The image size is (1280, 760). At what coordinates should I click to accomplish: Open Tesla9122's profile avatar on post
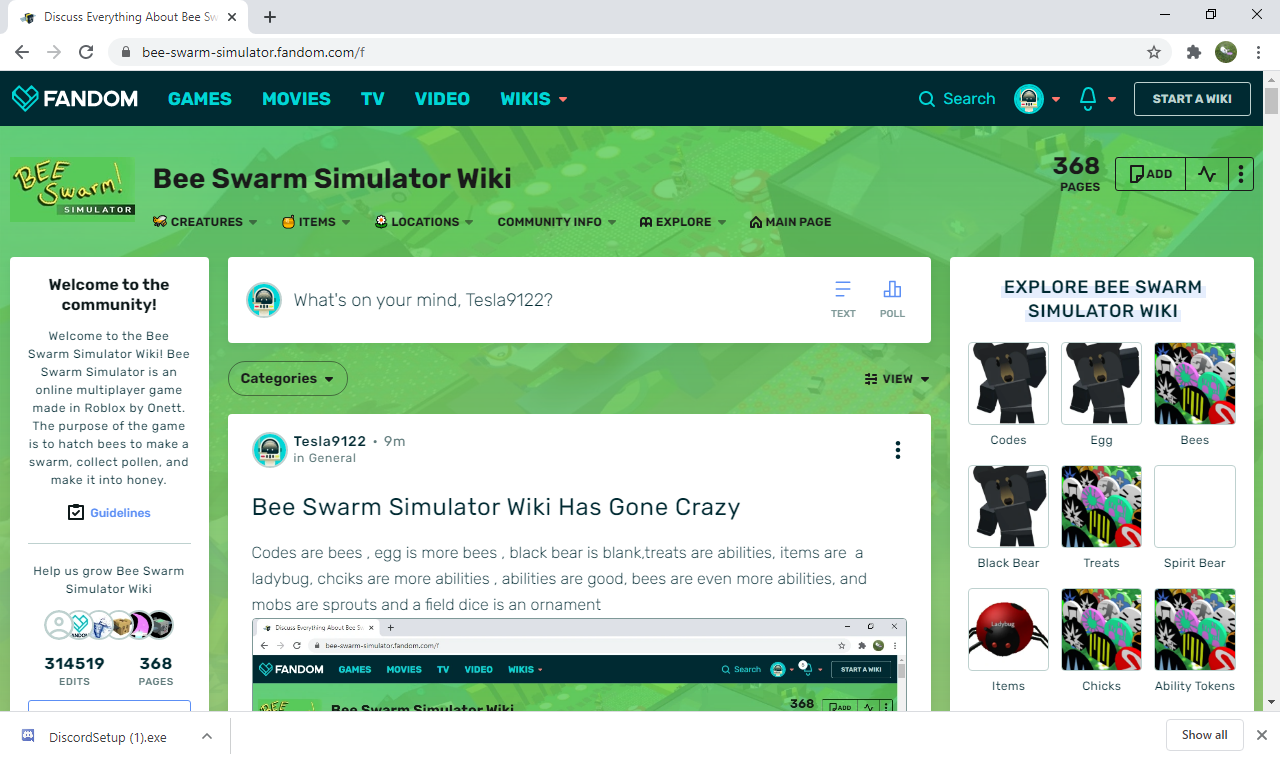[x=270, y=450]
